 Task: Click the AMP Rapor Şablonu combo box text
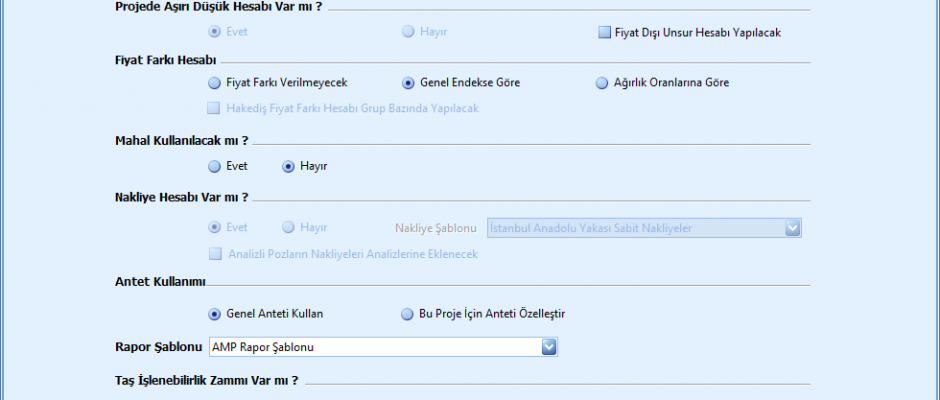click(x=373, y=347)
